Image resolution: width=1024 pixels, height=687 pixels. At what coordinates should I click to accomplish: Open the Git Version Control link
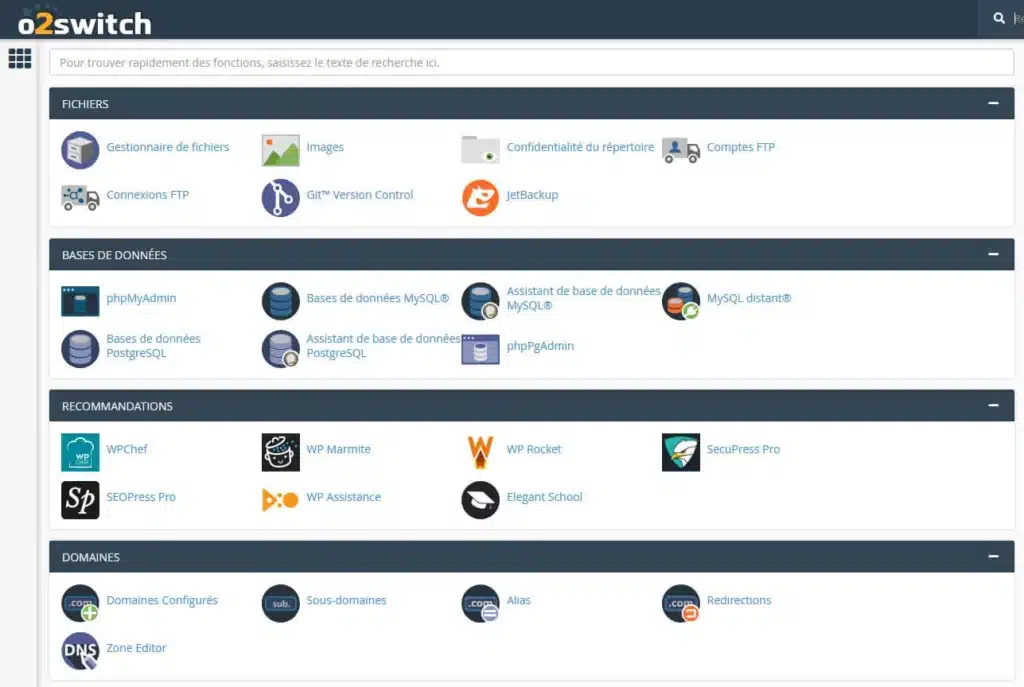[x=360, y=195]
